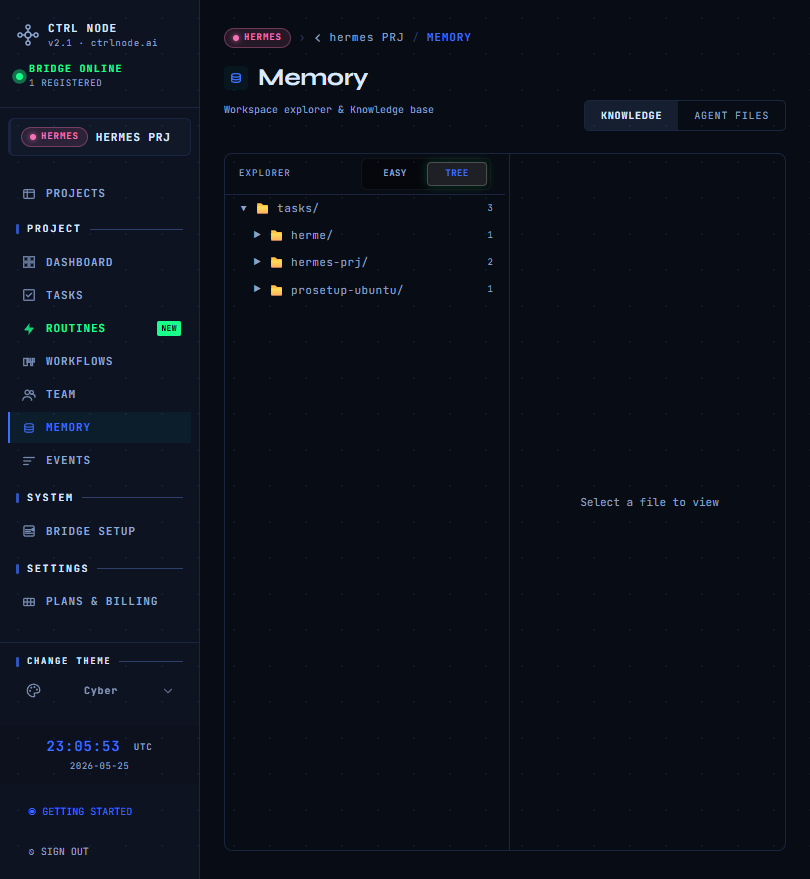This screenshot has width=810, height=879.
Task: Click the green bridge online status dot
Action: coord(19,76)
